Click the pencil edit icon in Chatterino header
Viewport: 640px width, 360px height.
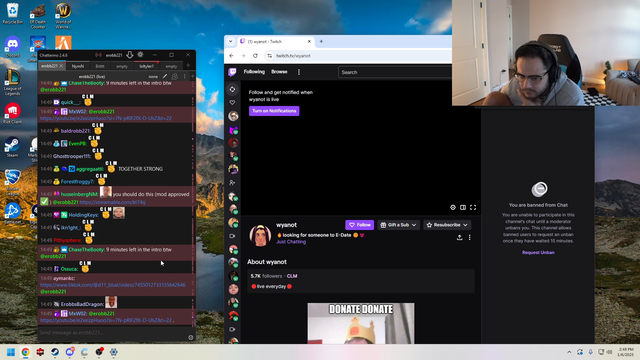(x=165, y=76)
